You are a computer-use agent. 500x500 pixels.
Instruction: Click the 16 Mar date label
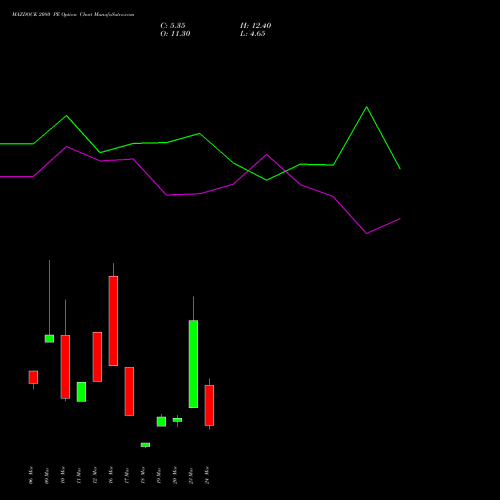[x=111, y=475]
